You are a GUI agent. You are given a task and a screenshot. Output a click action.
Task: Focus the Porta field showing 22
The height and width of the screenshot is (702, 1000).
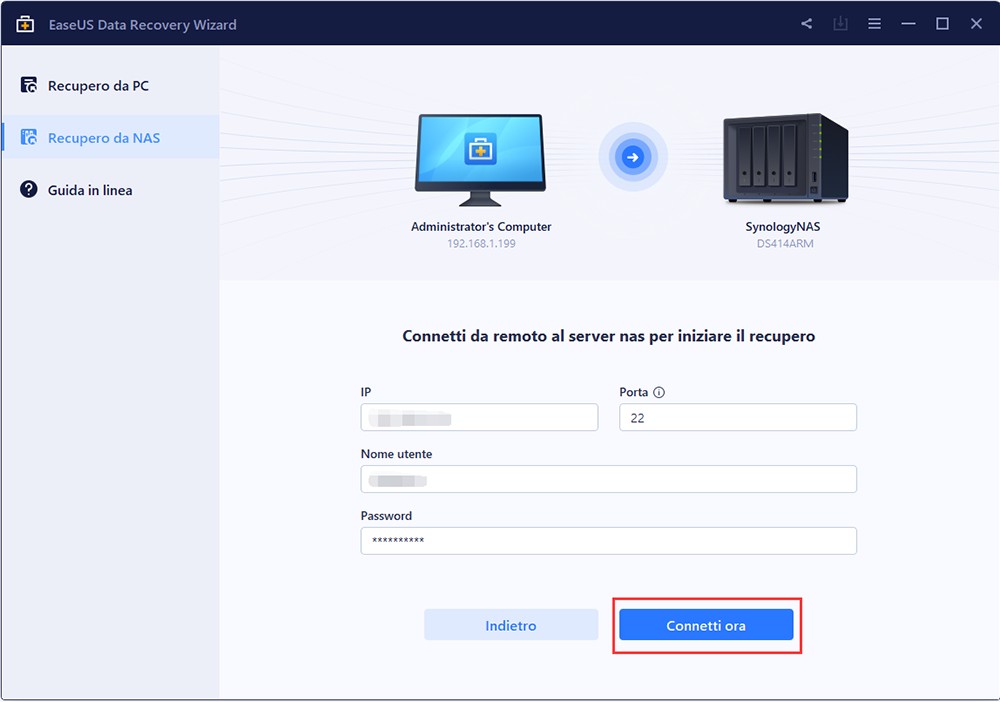tap(738, 417)
